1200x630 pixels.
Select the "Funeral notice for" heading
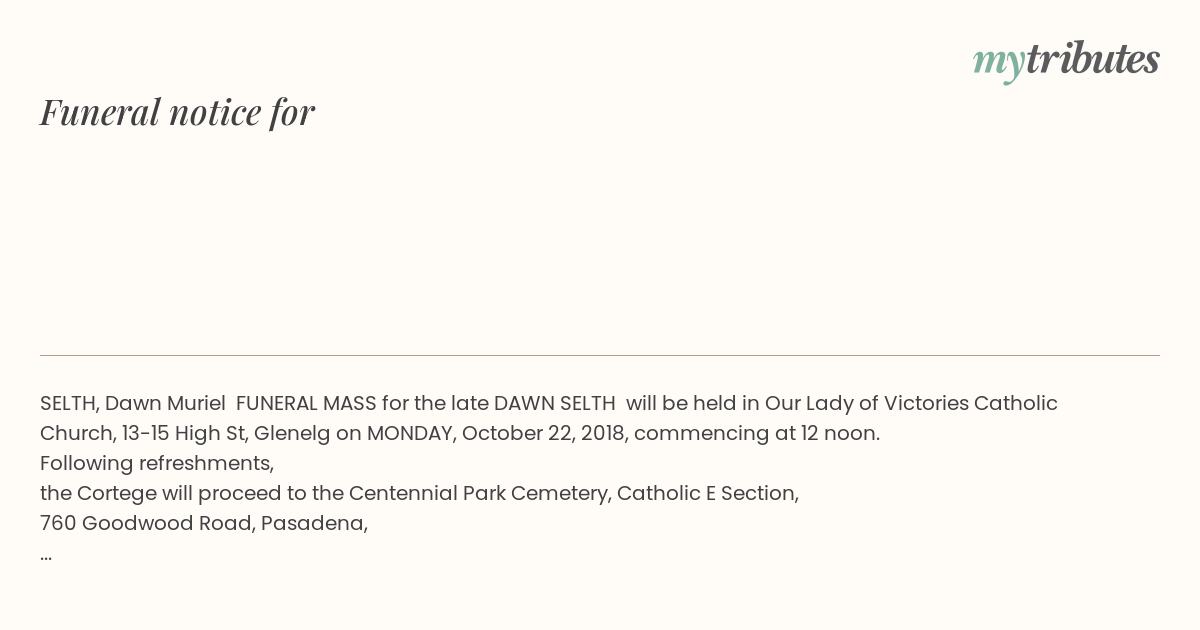(177, 112)
